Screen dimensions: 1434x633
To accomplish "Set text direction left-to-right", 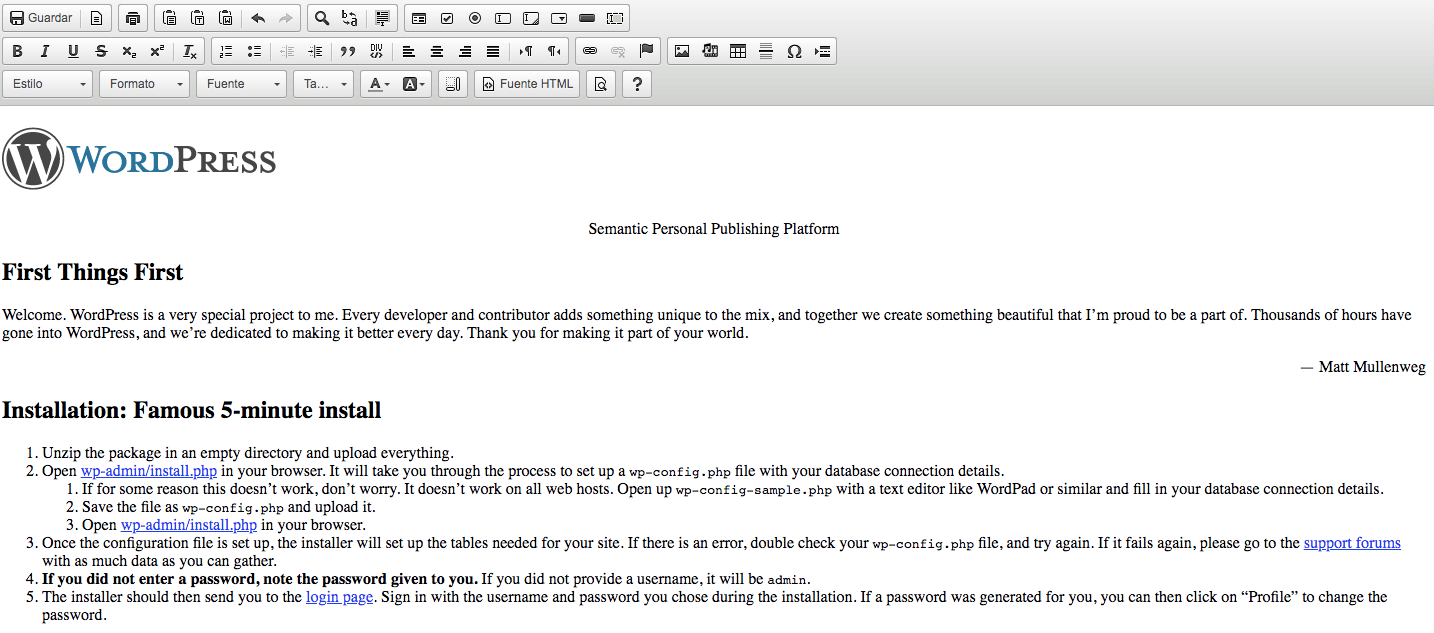I will pos(526,51).
